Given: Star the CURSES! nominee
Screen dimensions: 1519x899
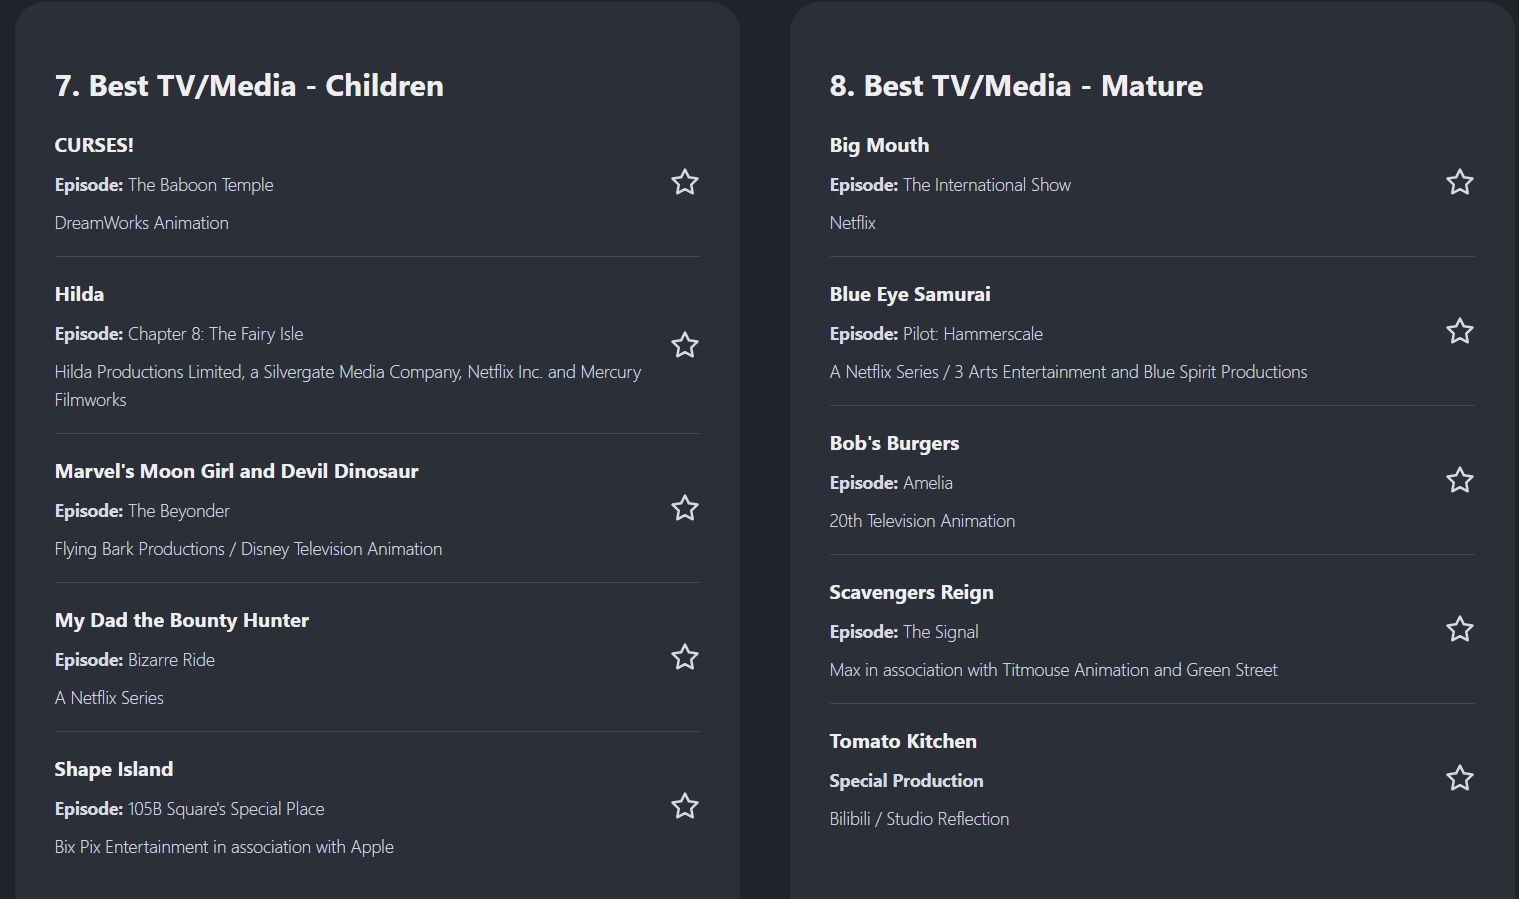Looking at the screenshot, I should [x=684, y=182].
